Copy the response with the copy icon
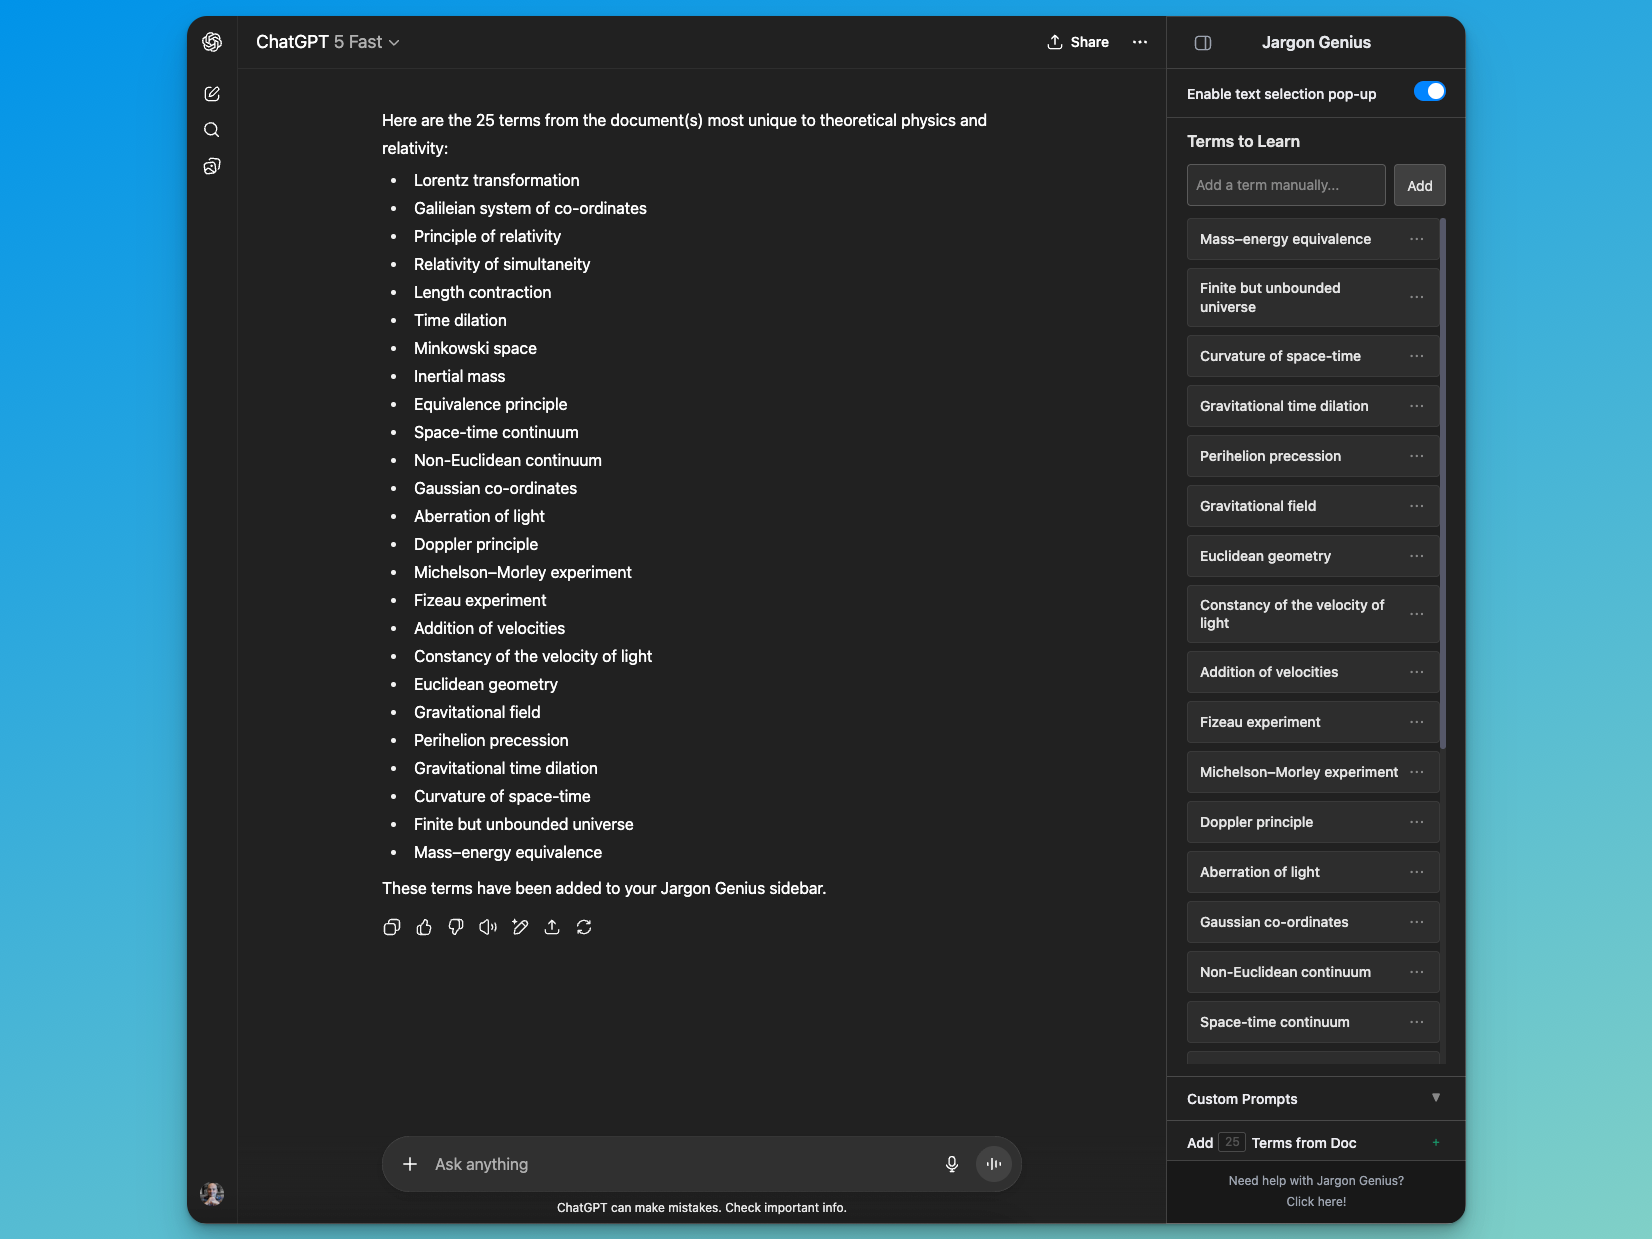The height and width of the screenshot is (1239, 1652). tap(392, 927)
